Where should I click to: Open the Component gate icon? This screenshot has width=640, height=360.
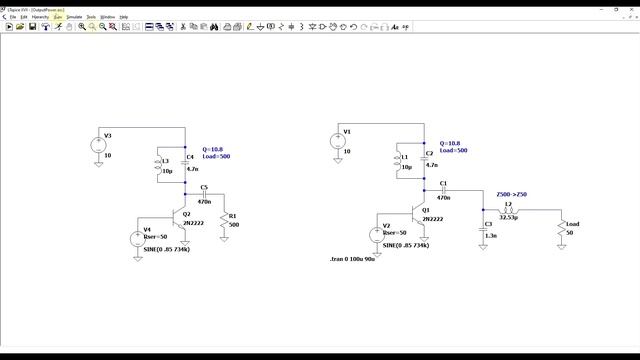tap(323, 27)
